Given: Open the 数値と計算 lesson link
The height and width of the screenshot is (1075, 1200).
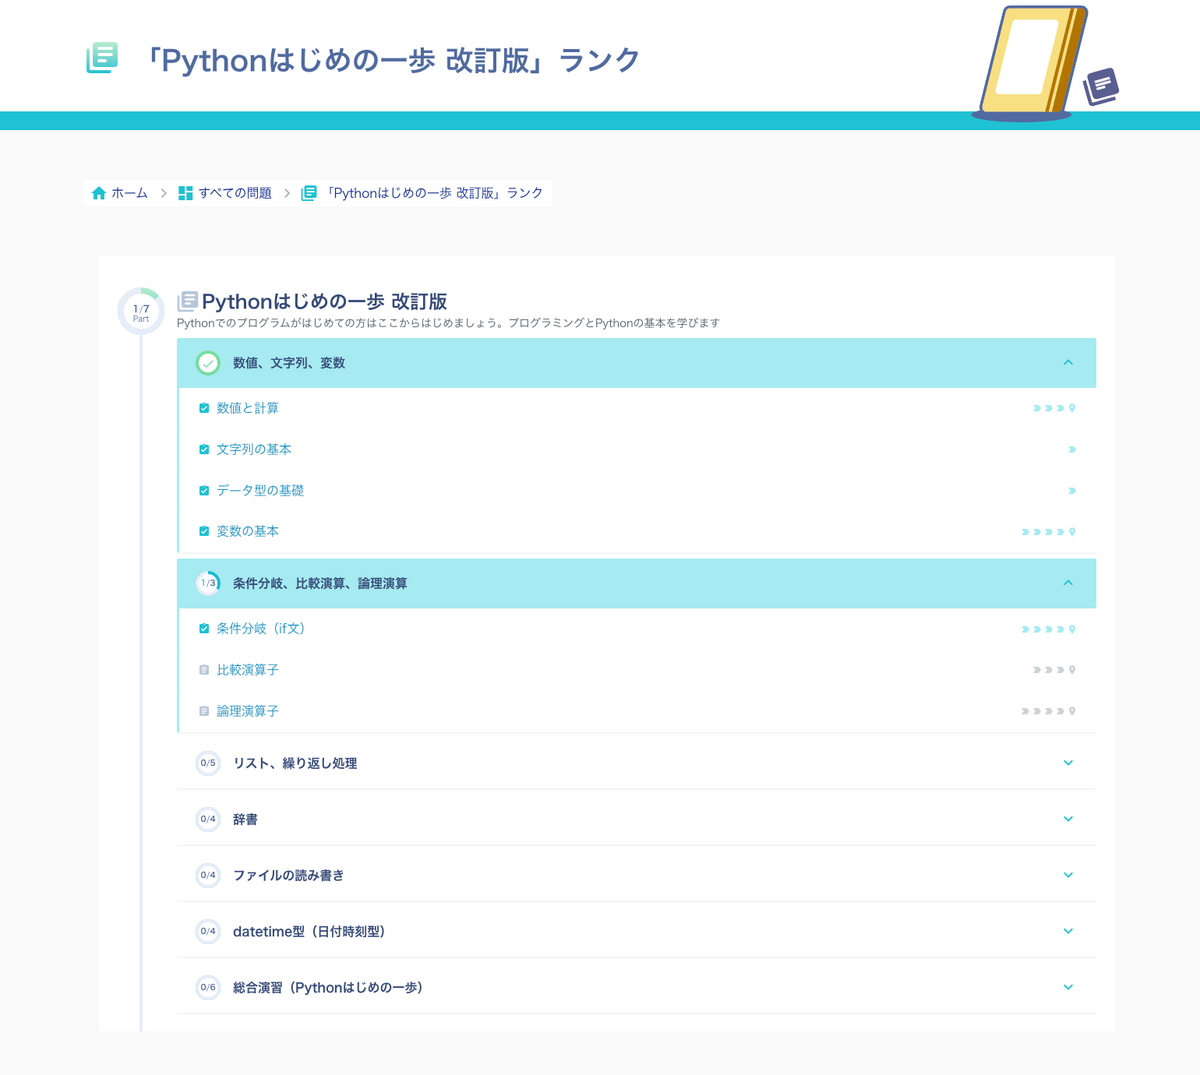Looking at the screenshot, I should click(248, 408).
